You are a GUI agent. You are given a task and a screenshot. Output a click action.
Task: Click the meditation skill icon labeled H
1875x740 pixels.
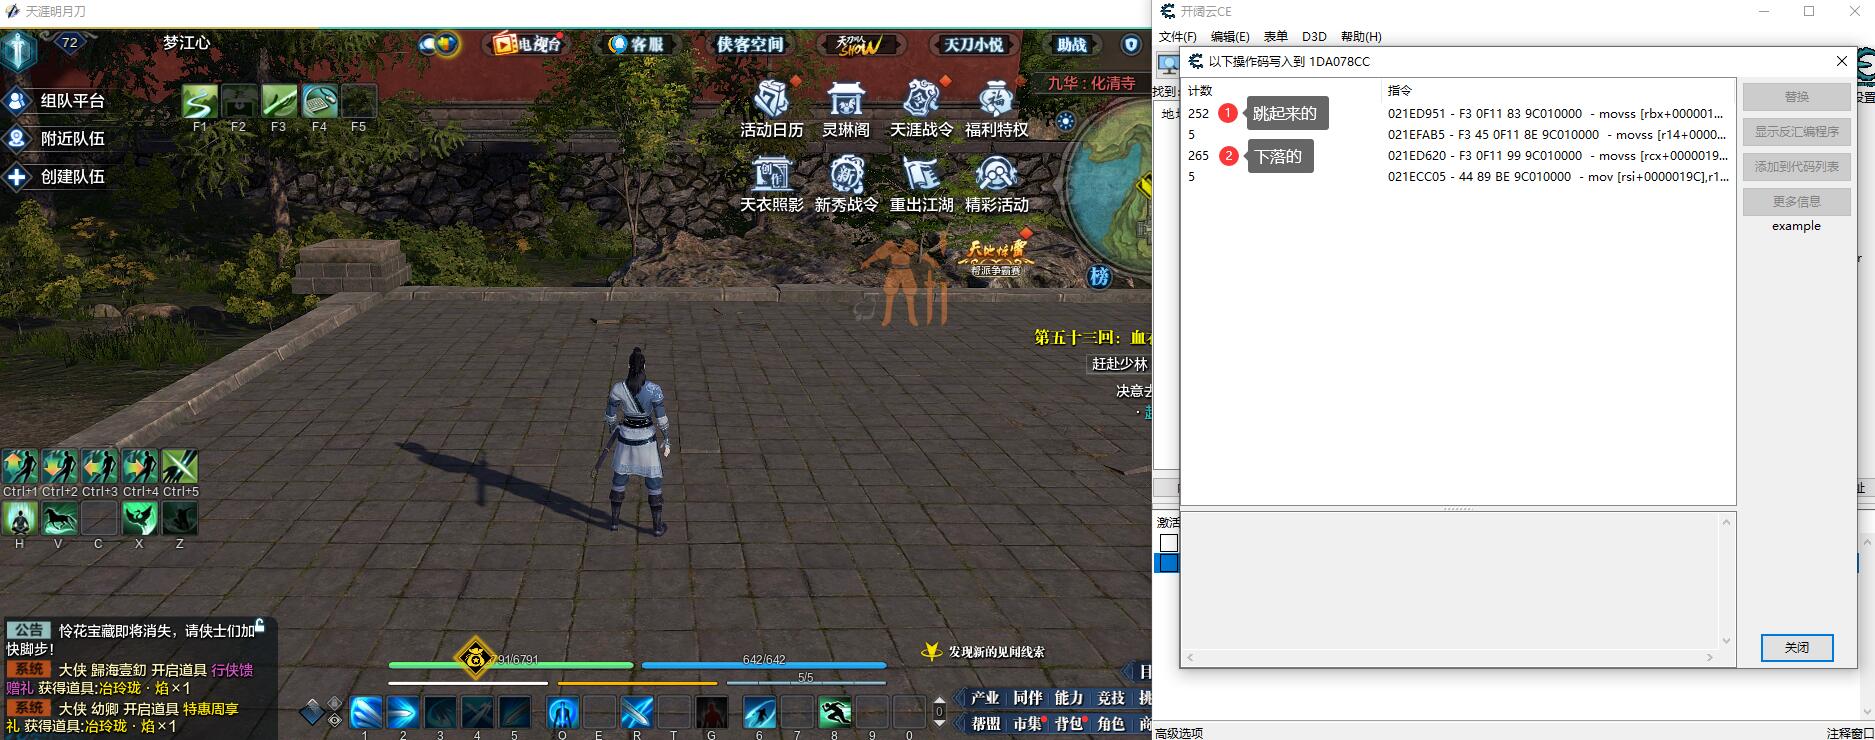pos(20,519)
